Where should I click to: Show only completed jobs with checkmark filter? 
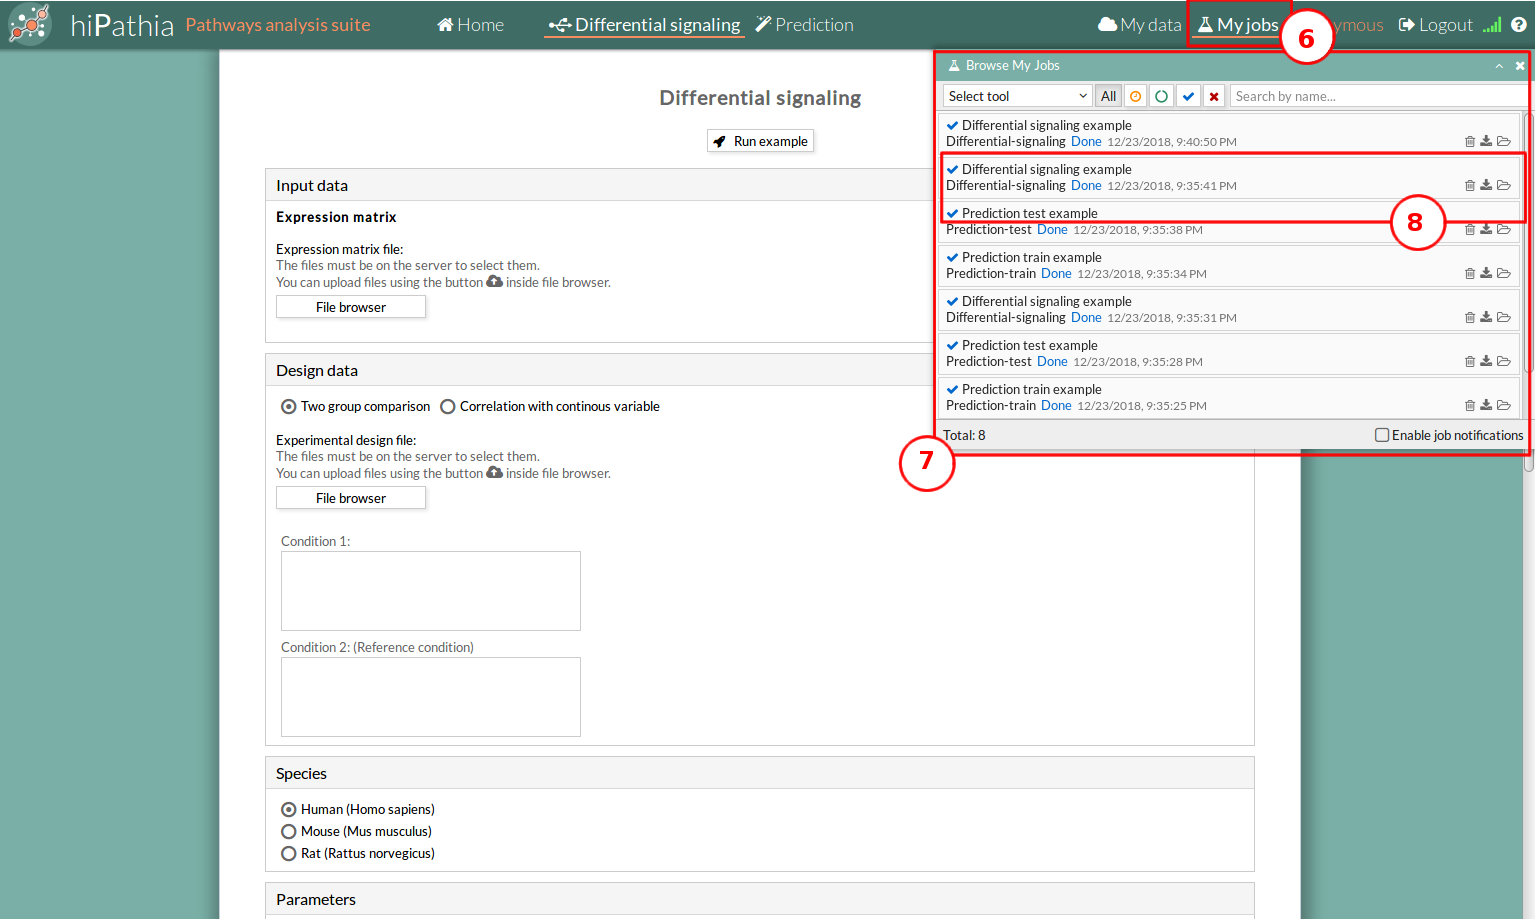pyautogui.click(x=1188, y=96)
